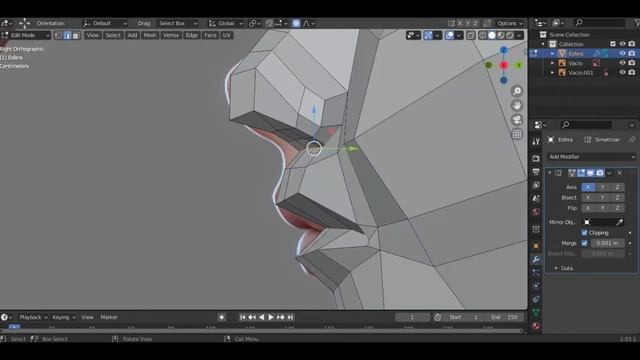Select vertex select mode icon
The height and width of the screenshot is (360, 640).
tap(58, 36)
